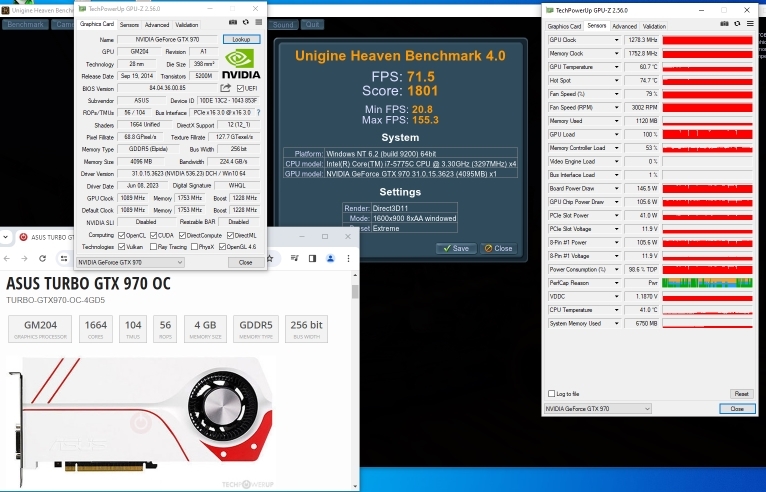Open the Heaven Benchmark menu button
Image resolution: width=766 pixels, height=492 pixels.
point(25,24)
